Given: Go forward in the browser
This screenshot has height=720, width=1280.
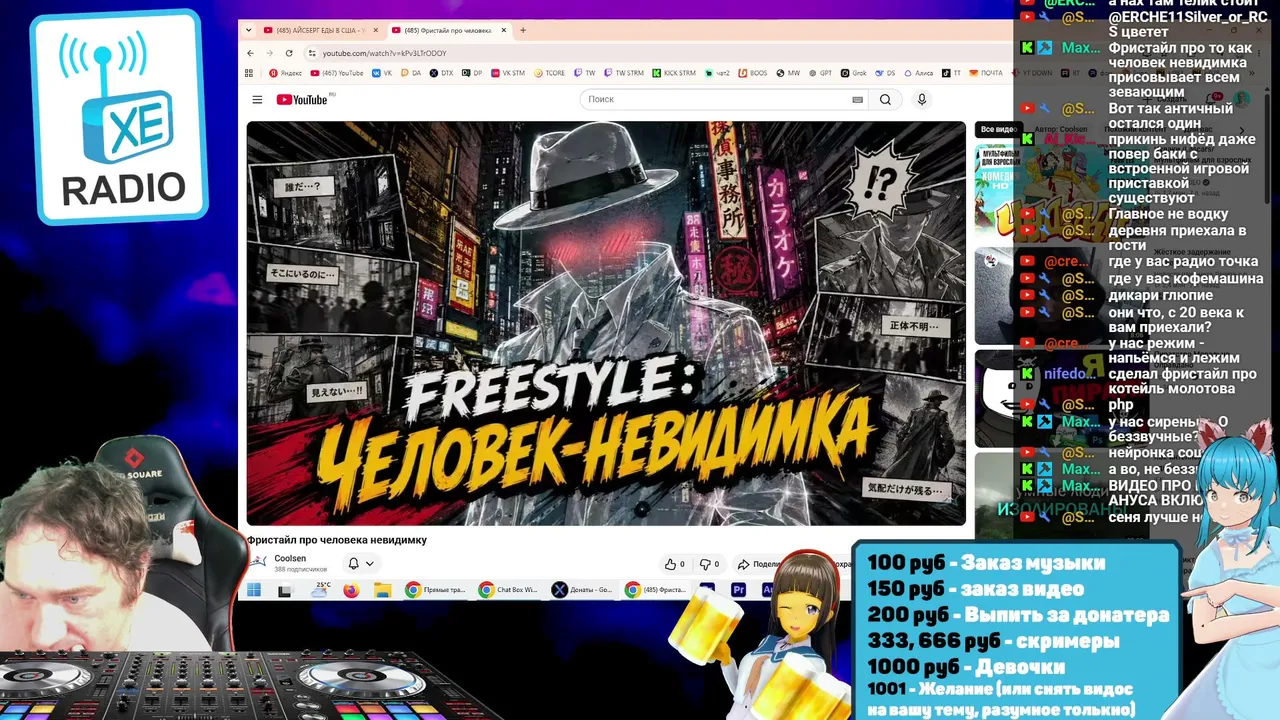Looking at the screenshot, I should pos(271,53).
